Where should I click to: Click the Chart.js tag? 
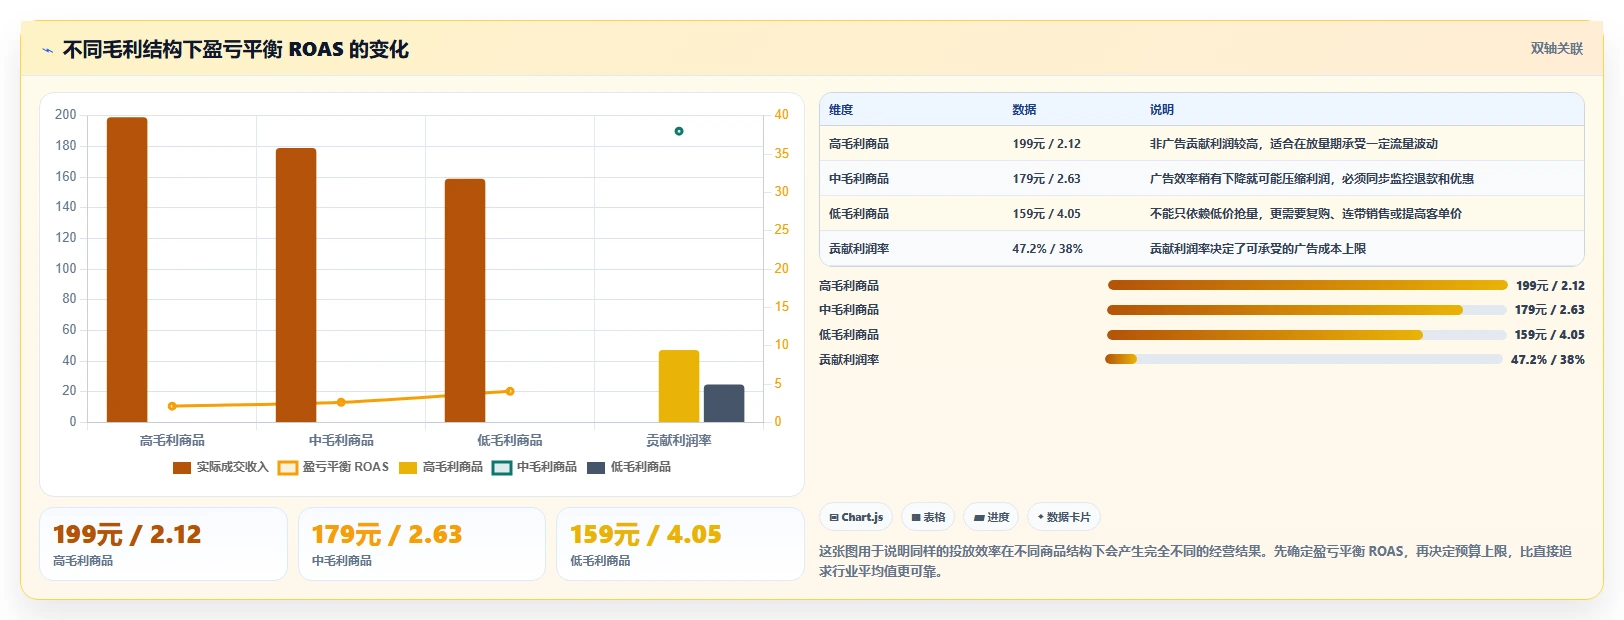point(856,517)
